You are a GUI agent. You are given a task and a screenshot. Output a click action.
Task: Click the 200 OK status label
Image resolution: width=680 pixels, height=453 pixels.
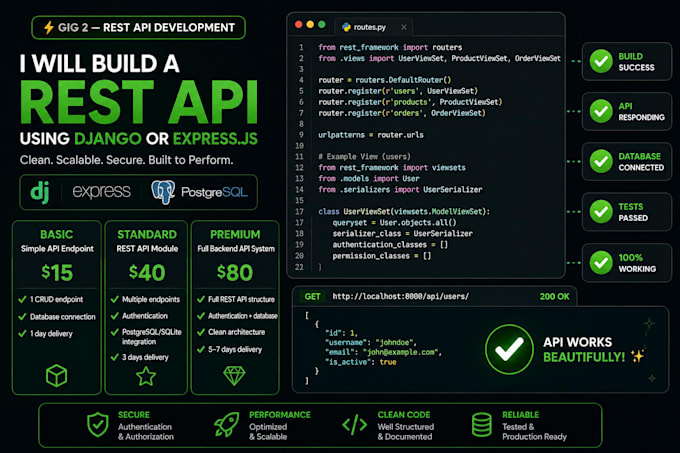[x=554, y=297]
